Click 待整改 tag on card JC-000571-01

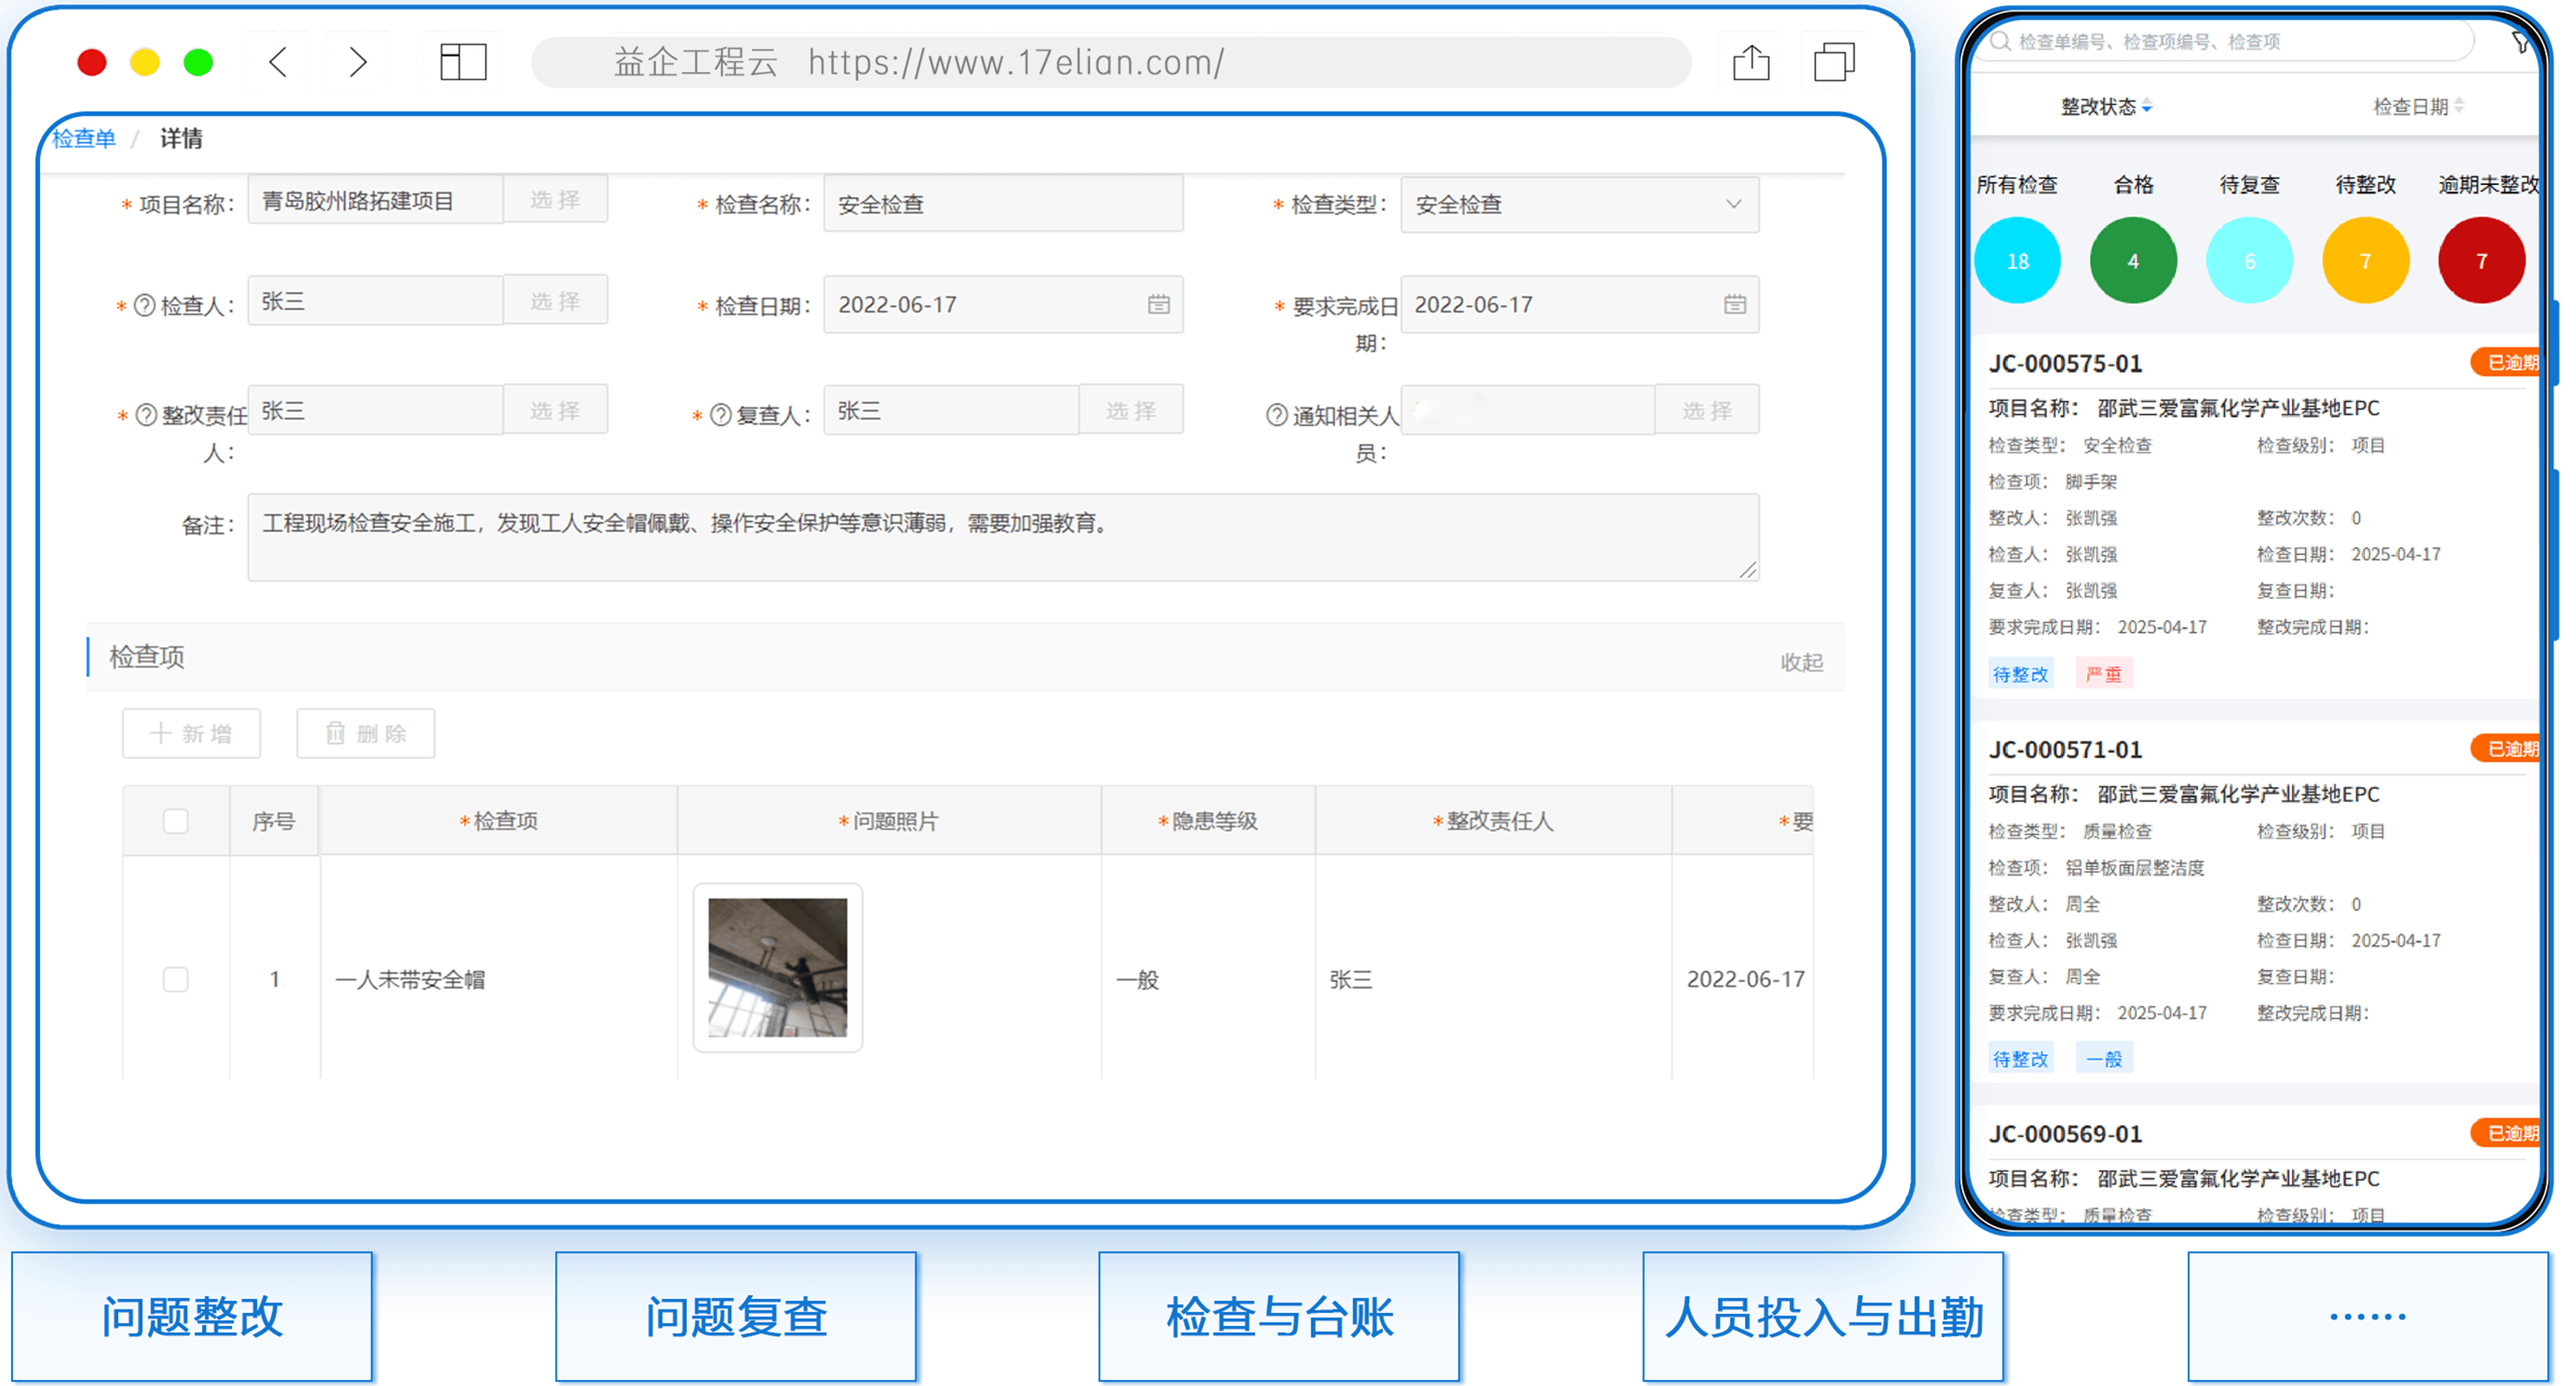tap(2021, 1059)
